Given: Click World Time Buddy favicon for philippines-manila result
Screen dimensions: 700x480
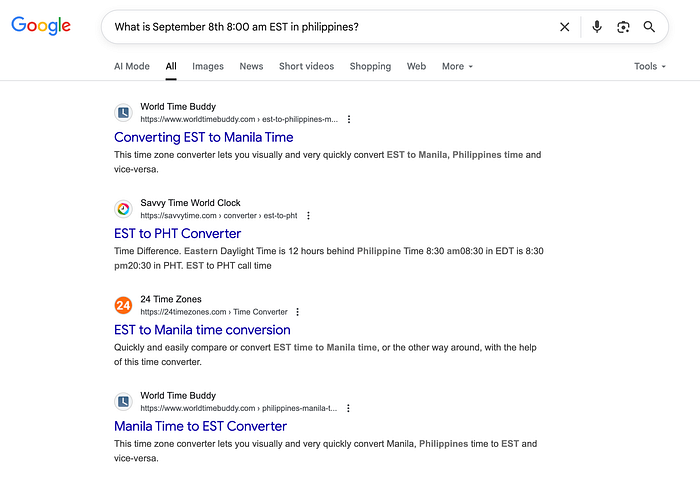Looking at the screenshot, I should coord(123,402).
